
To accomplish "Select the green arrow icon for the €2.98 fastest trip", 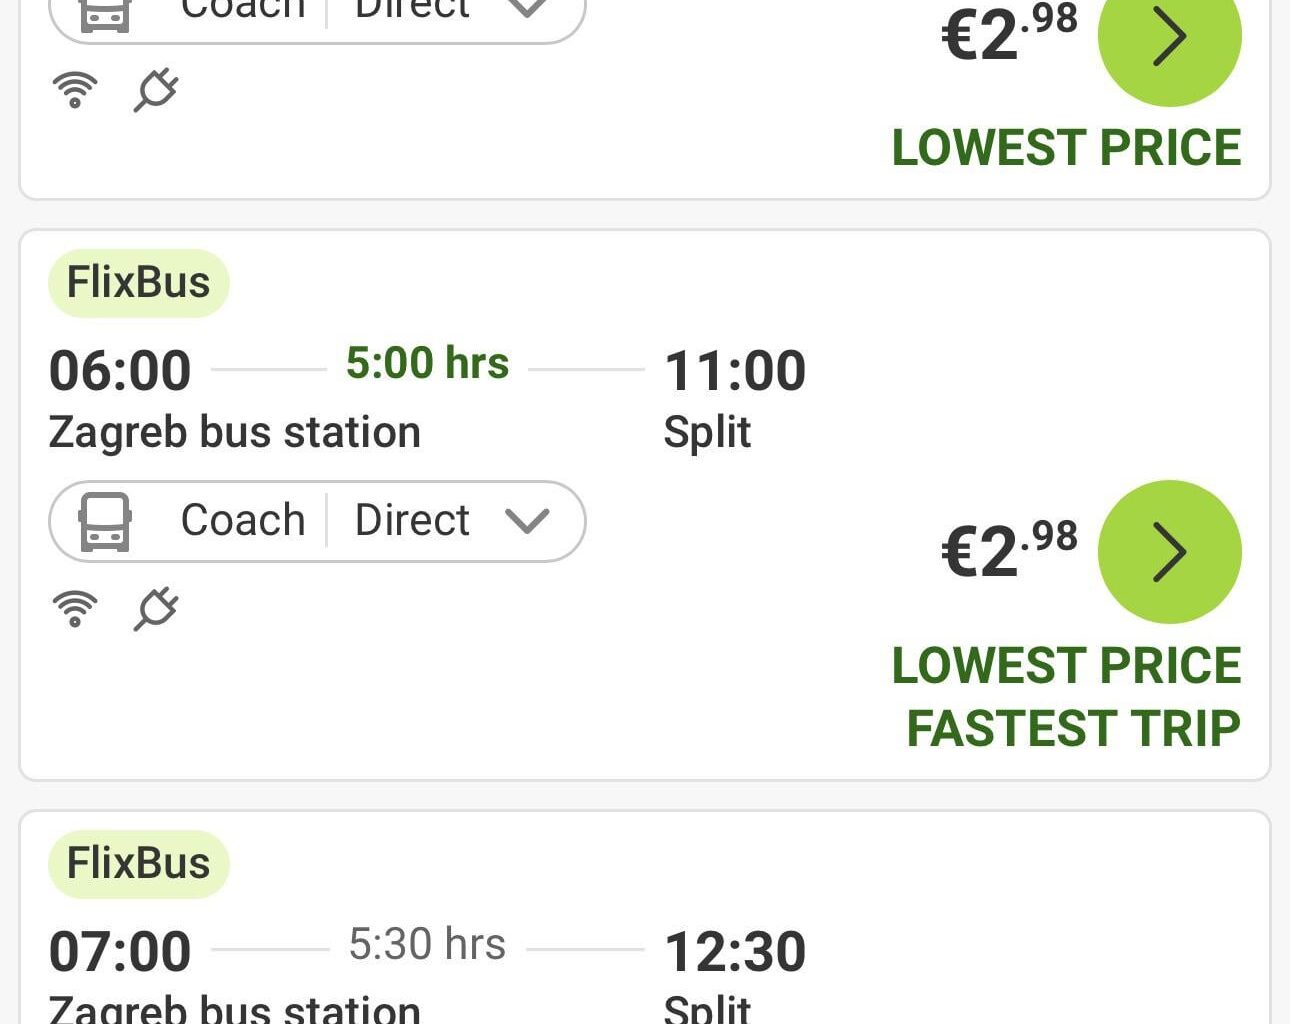I will coord(1169,552).
